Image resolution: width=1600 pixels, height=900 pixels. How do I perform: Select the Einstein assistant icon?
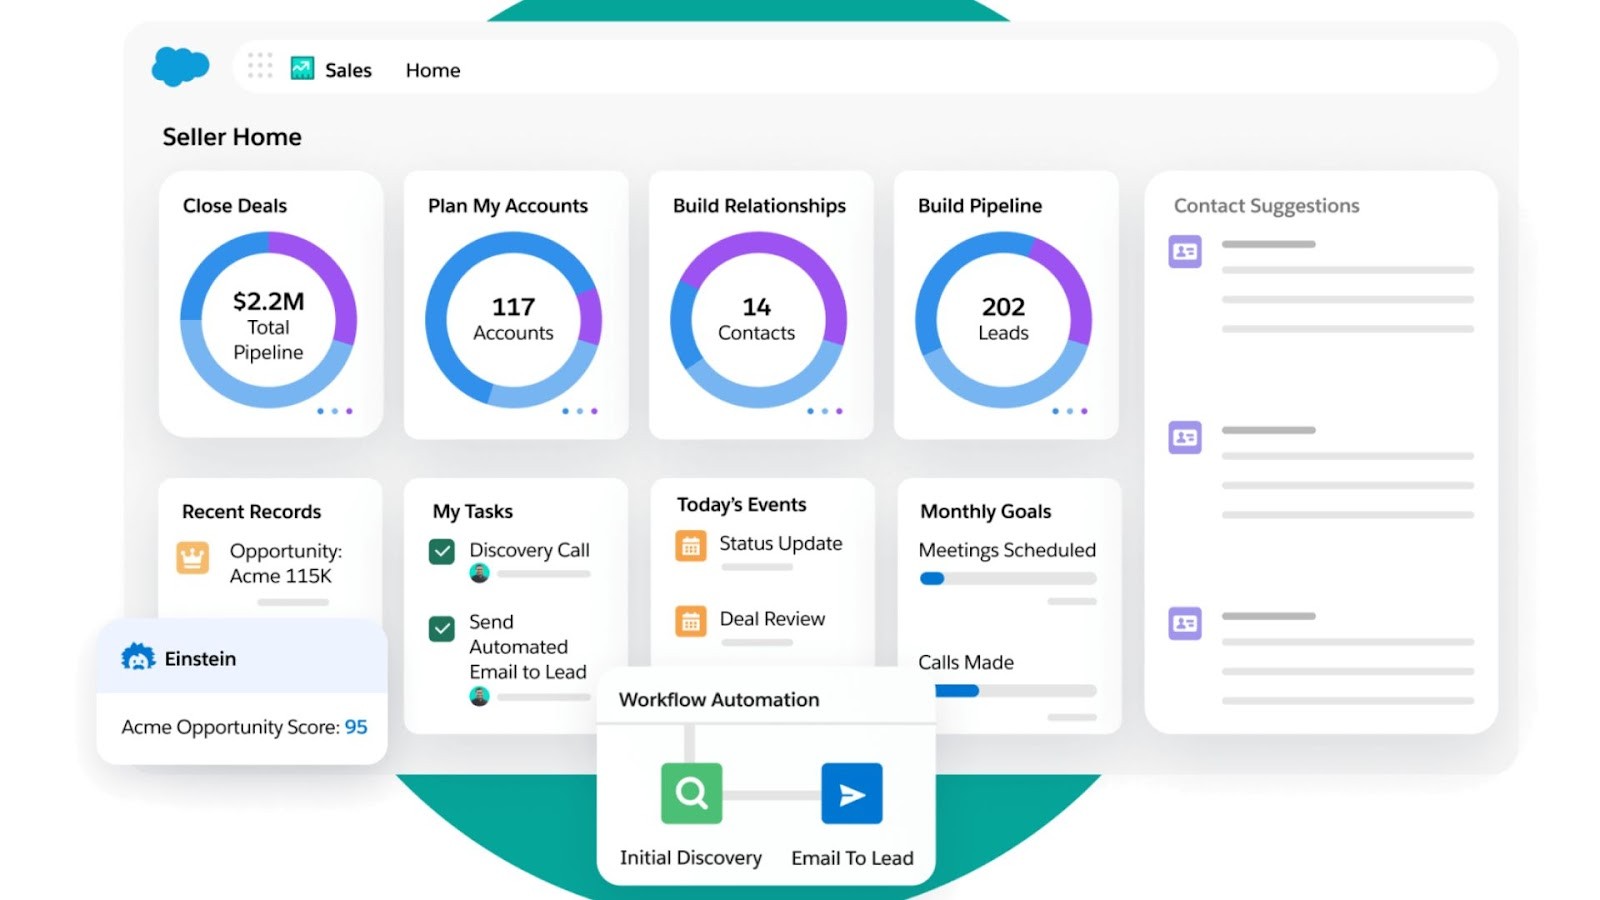click(140, 658)
